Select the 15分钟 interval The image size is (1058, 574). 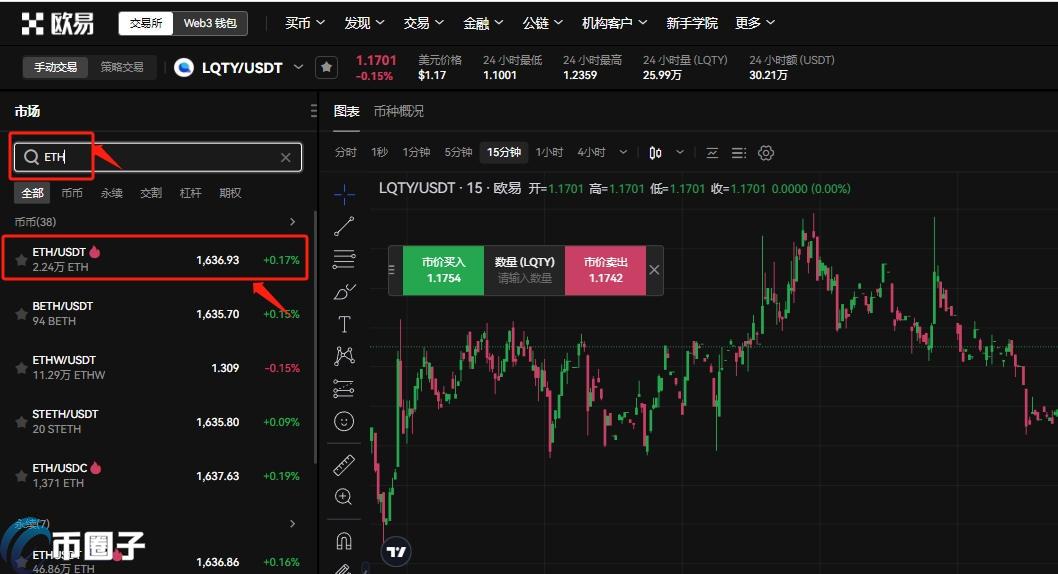point(504,152)
